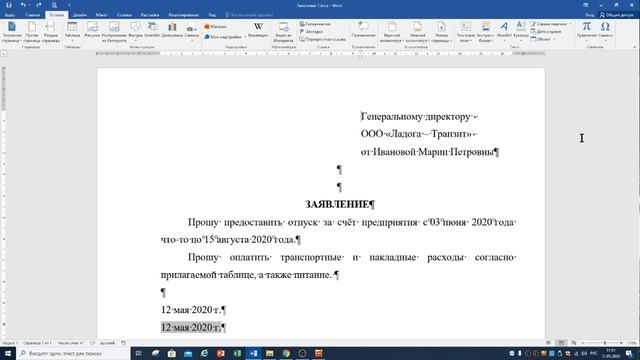Viewport: 640px width, 360px height.
Task: Redo the action in the Quick Access toolbar
Action: pyautogui.click(x=39, y=5)
